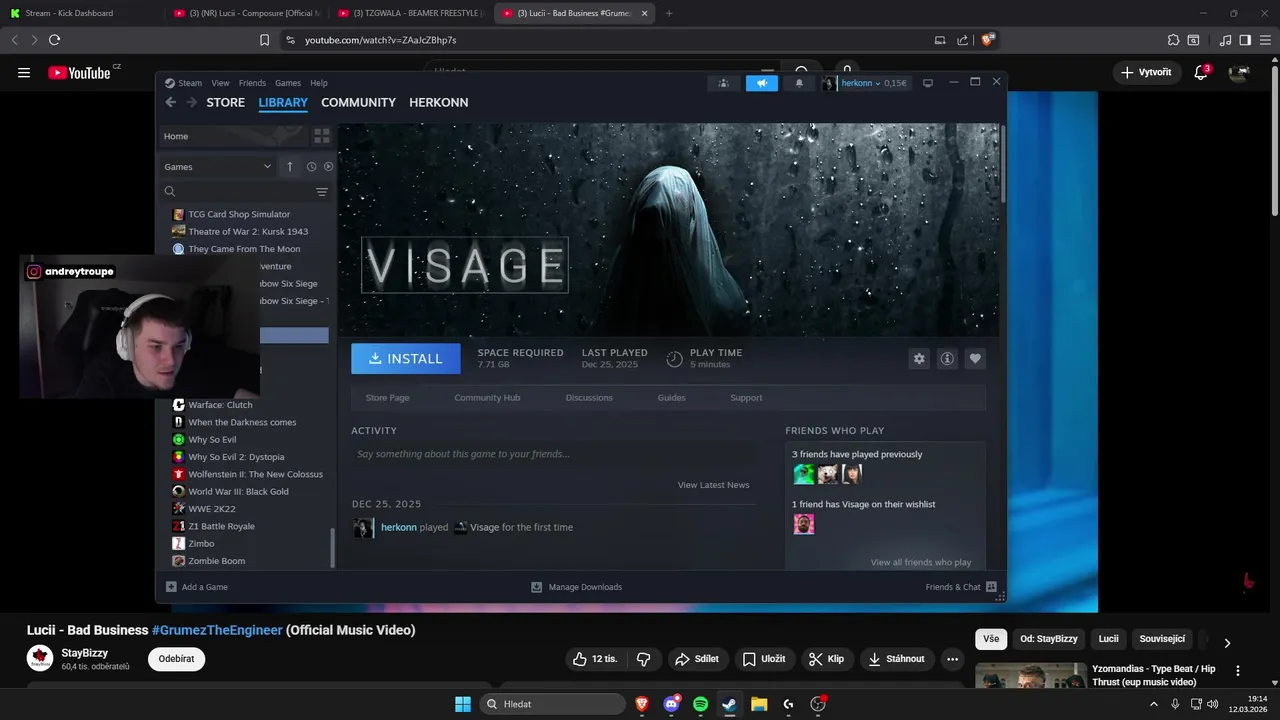Switch to COMMUNITY tab
The image size is (1280, 720).
click(358, 102)
